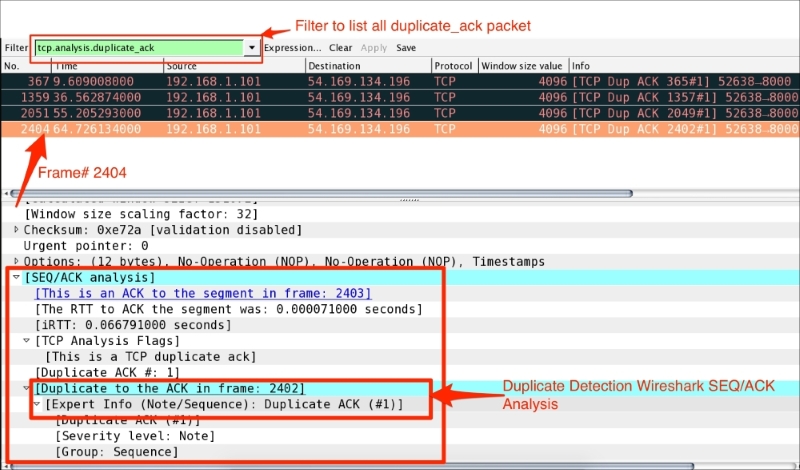Sort packets by the Time column
The image size is (800, 470).
pos(108,66)
